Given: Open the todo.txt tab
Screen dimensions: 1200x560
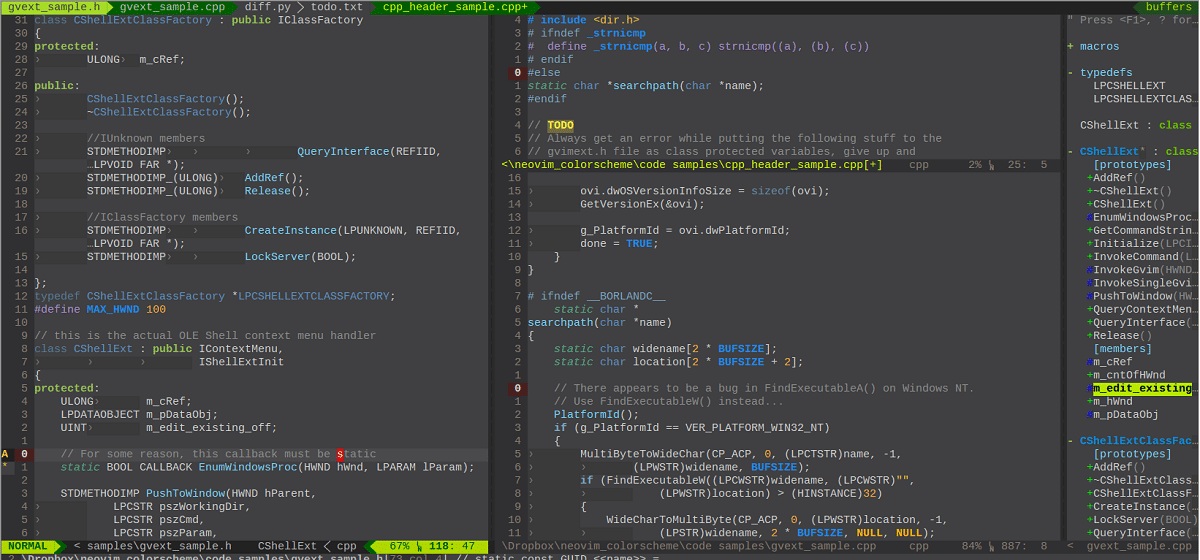Looking at the screenshot, I should [337, 6].
